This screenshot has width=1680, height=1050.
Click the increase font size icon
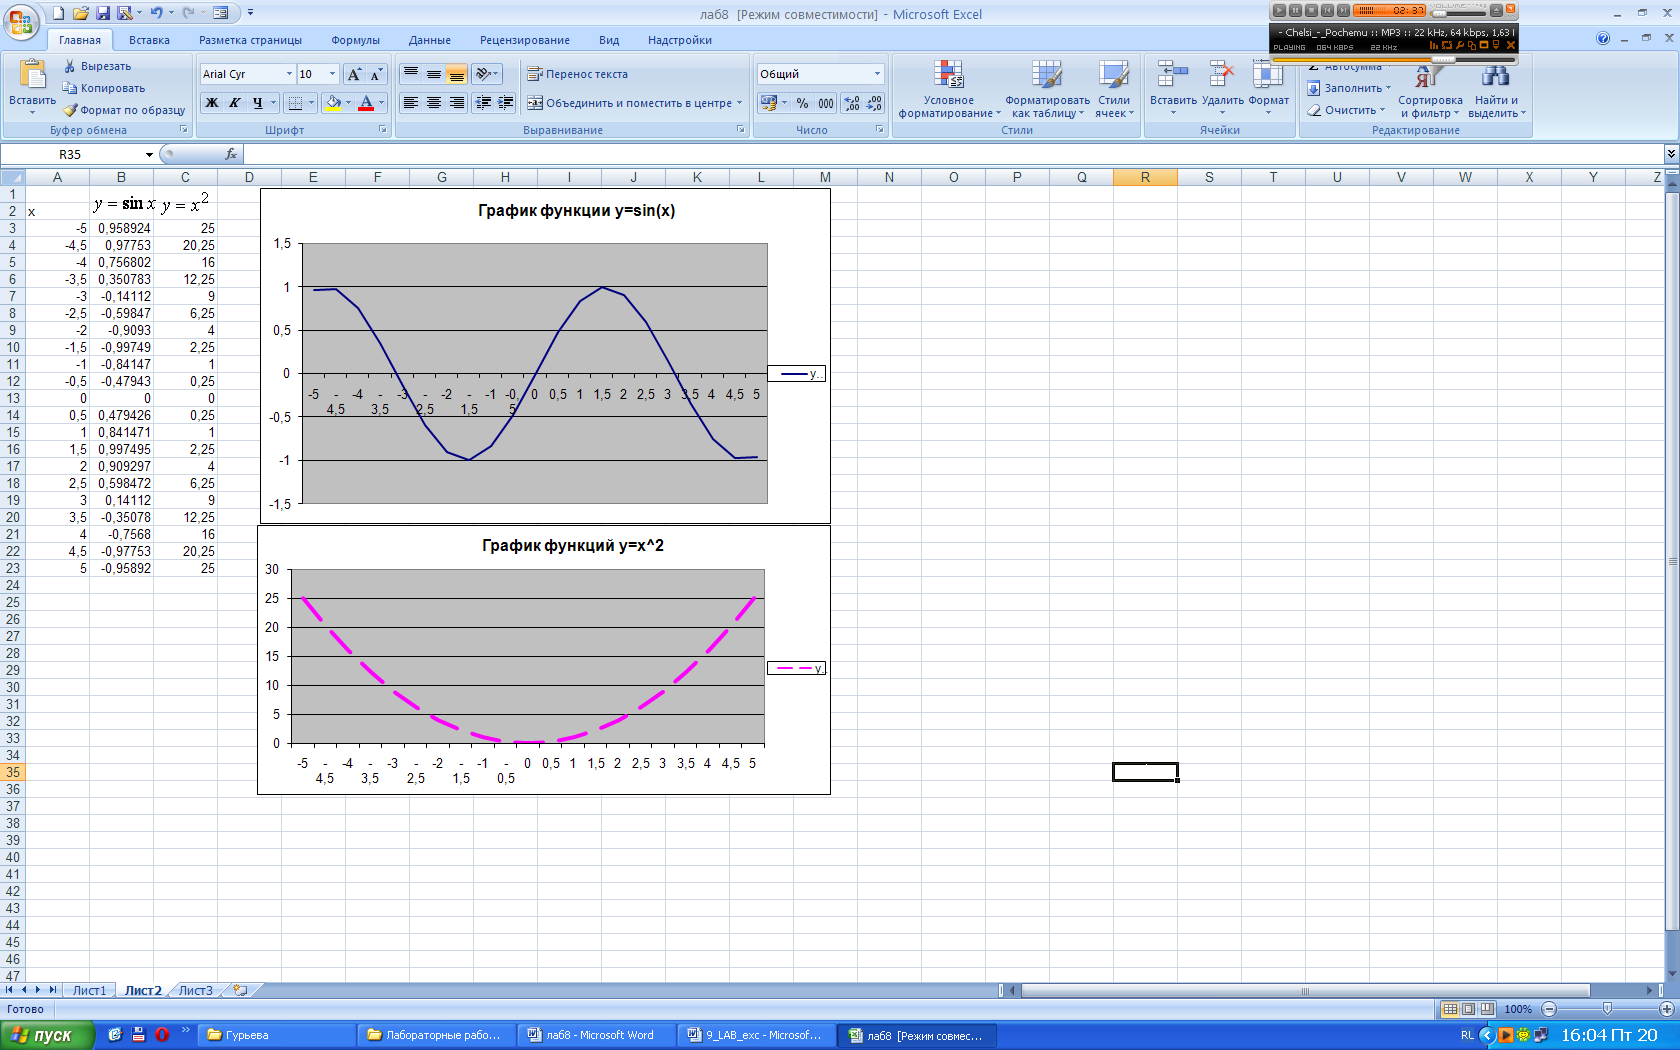(354, 75)
